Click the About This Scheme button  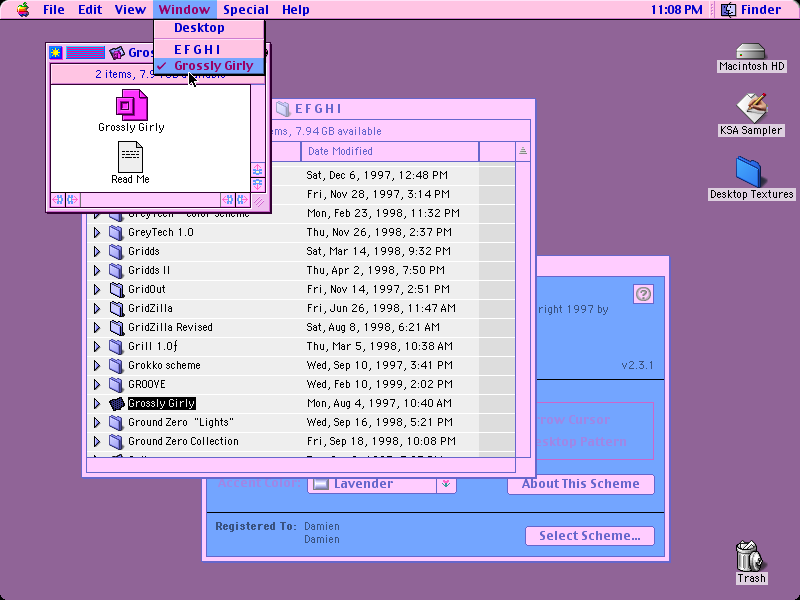(581, 484)
